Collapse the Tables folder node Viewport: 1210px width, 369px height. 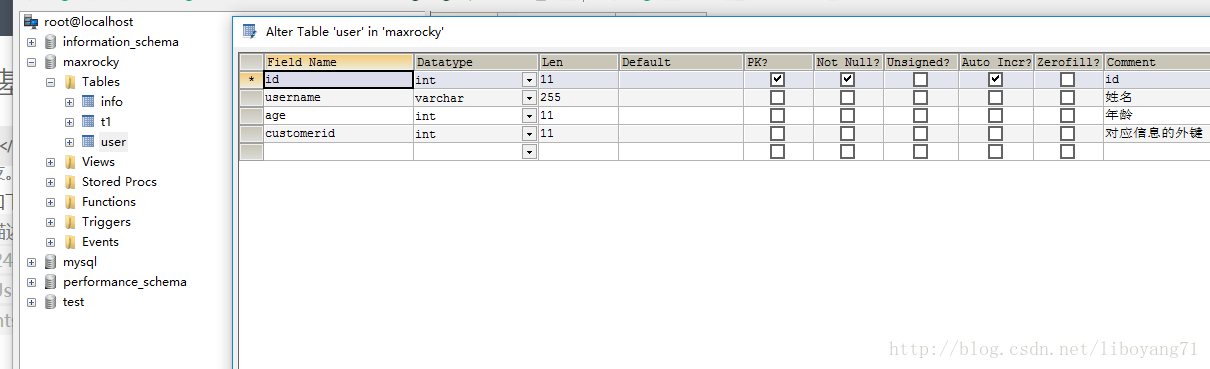[50, 81]
